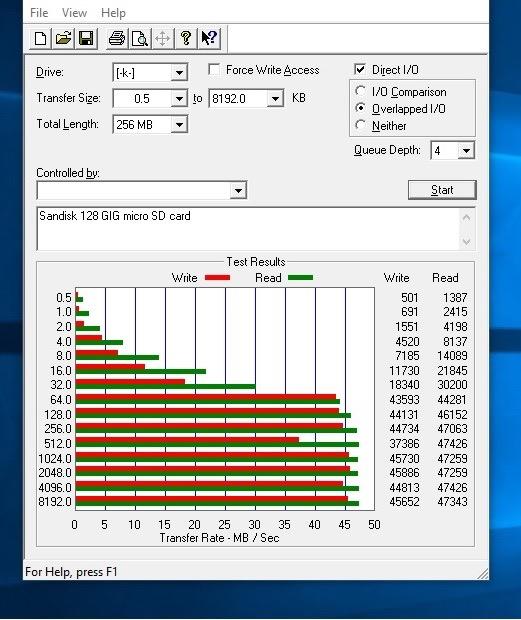Viewport: 521px width, 620px height.
Task: Open the File menu
Action: (x=39, y=13)
